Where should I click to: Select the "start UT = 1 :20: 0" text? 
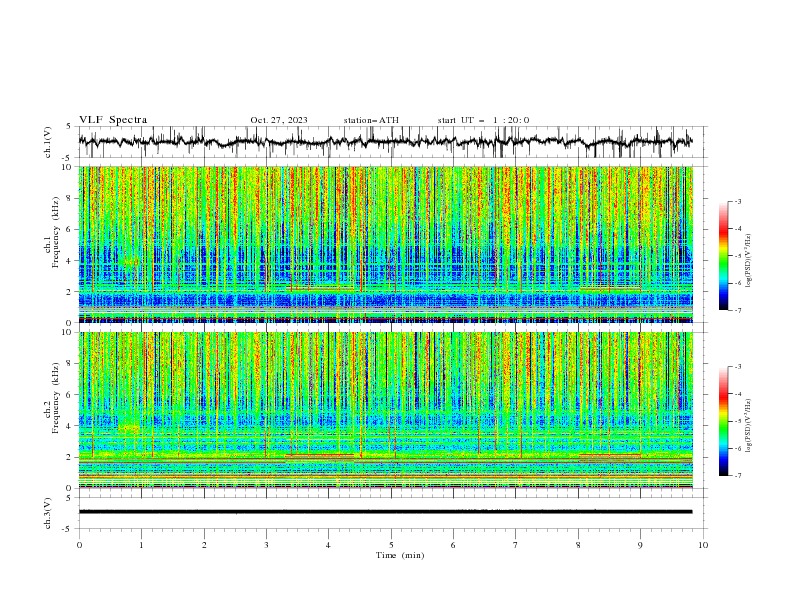click(x=483, y=120)
